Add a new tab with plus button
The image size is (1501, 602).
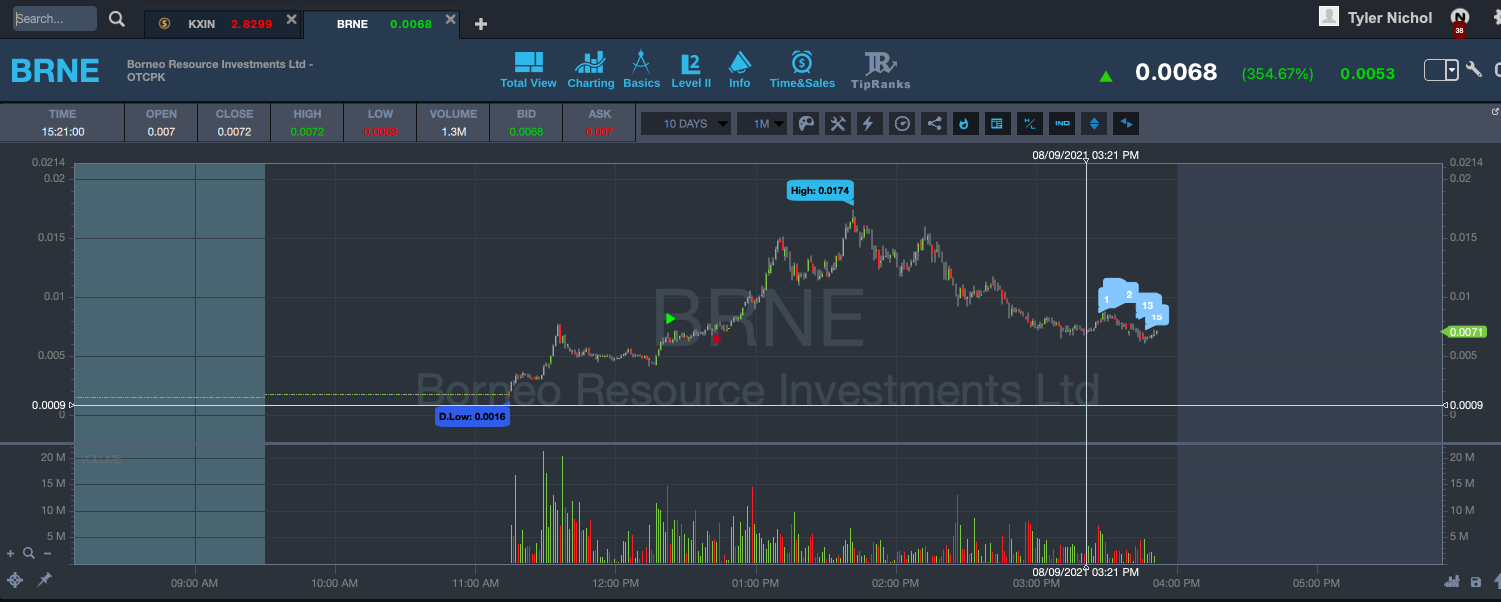click(481, 24)
